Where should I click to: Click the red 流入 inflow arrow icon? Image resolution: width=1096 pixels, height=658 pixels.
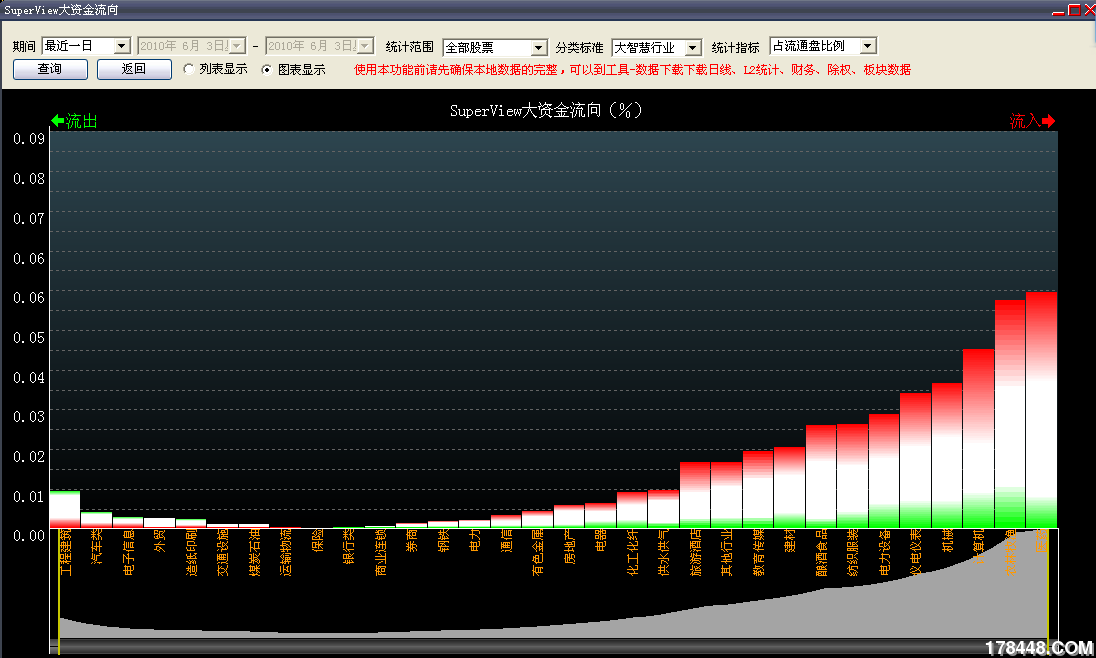(x=1049, y=121)
